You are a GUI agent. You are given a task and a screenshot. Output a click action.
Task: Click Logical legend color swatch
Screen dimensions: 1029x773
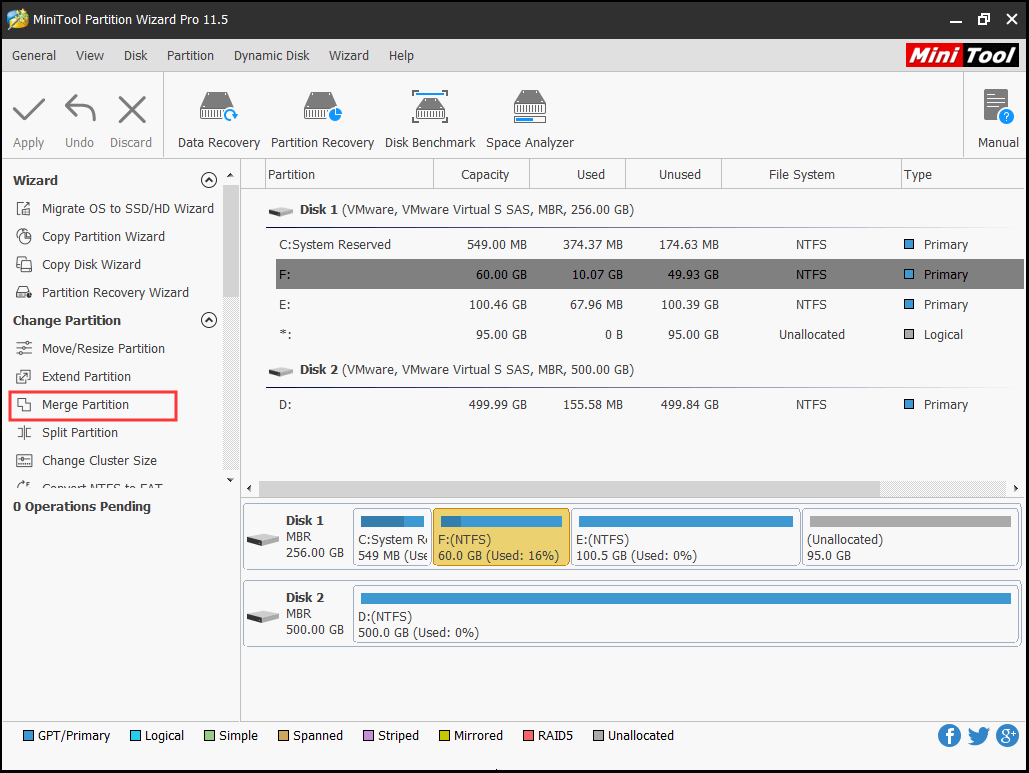click(x=135, y=736)
